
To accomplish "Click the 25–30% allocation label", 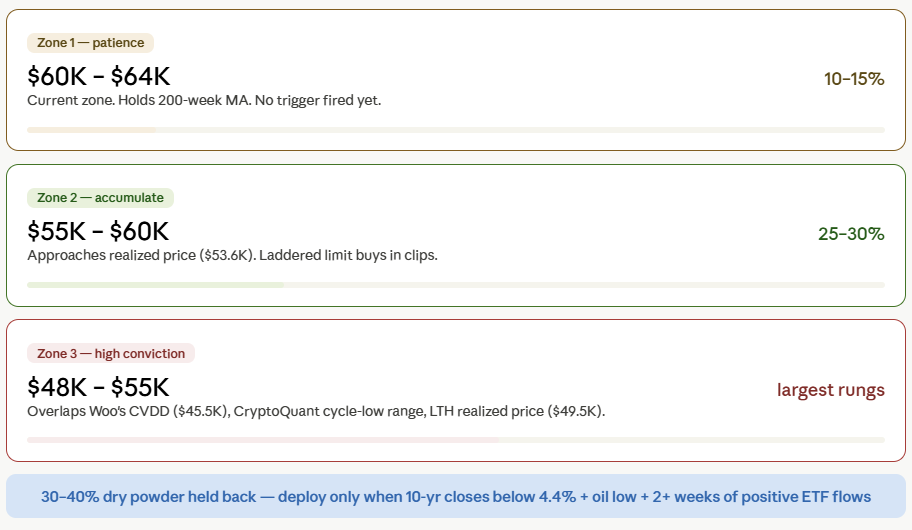I will [851, 234].
